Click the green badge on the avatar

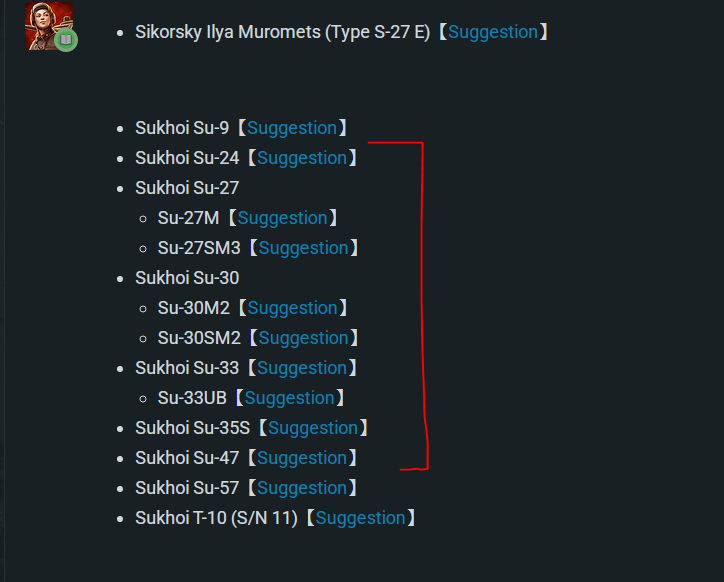tap(66, 40)
